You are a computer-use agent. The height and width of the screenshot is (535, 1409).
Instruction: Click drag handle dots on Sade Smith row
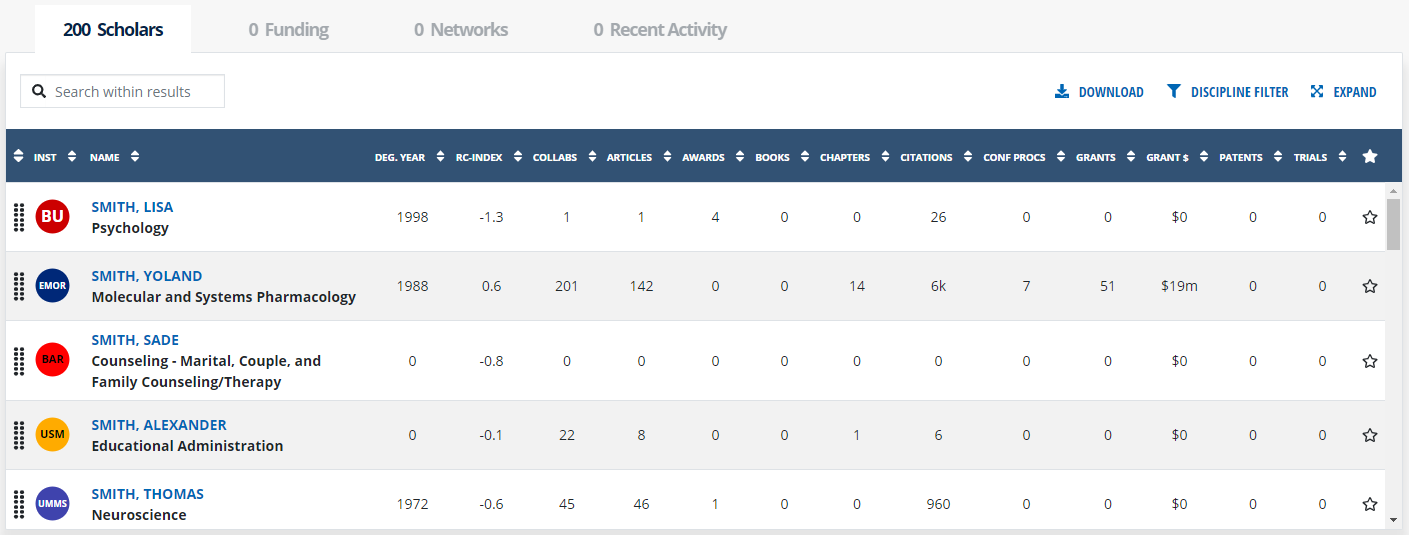point(18,360)
